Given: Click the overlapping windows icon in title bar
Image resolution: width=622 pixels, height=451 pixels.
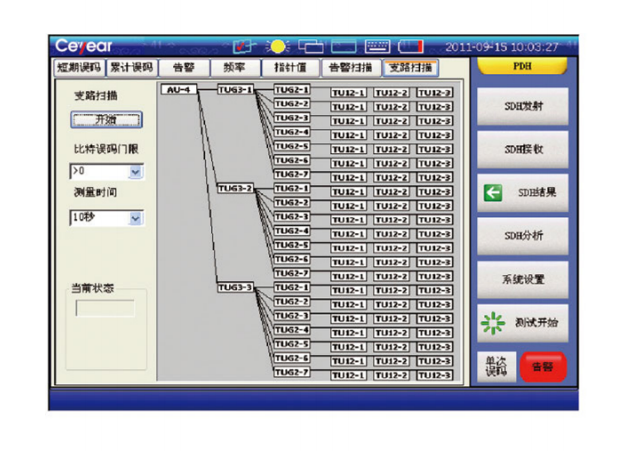Looking at the screenshot, I should (311, 47).
